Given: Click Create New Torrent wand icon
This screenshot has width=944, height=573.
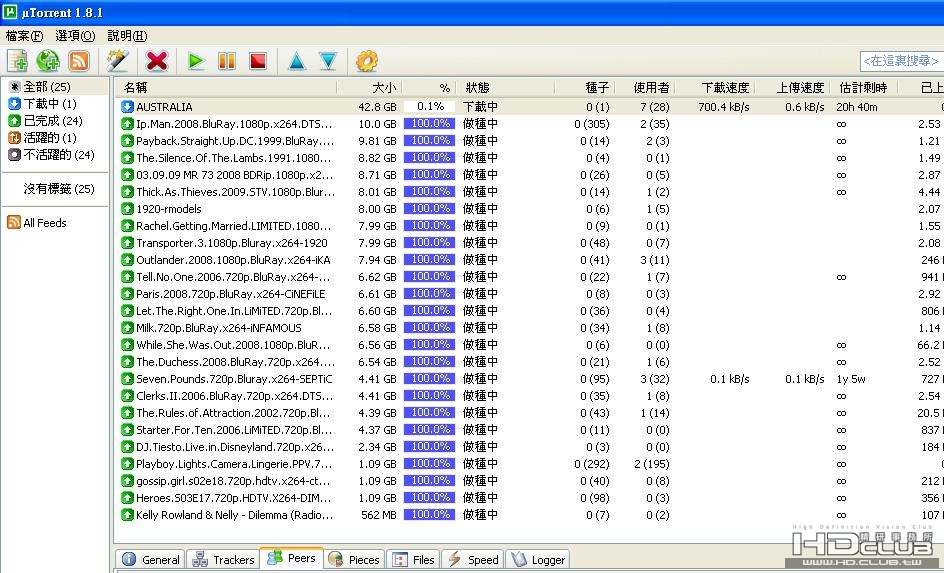Looking at the screenshot, I should click(117, 61).
